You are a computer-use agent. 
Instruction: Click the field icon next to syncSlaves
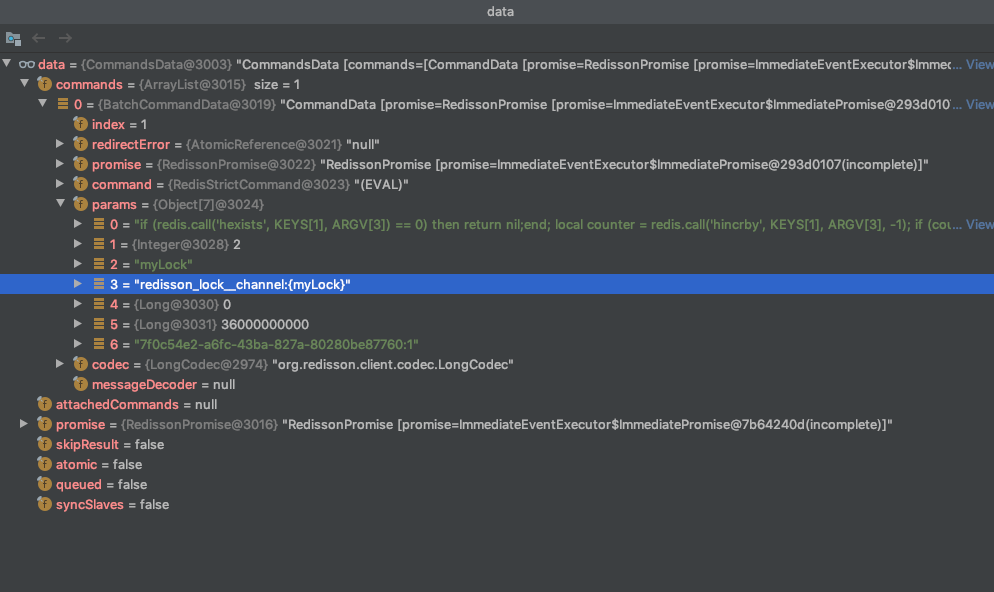coord(44,504)
